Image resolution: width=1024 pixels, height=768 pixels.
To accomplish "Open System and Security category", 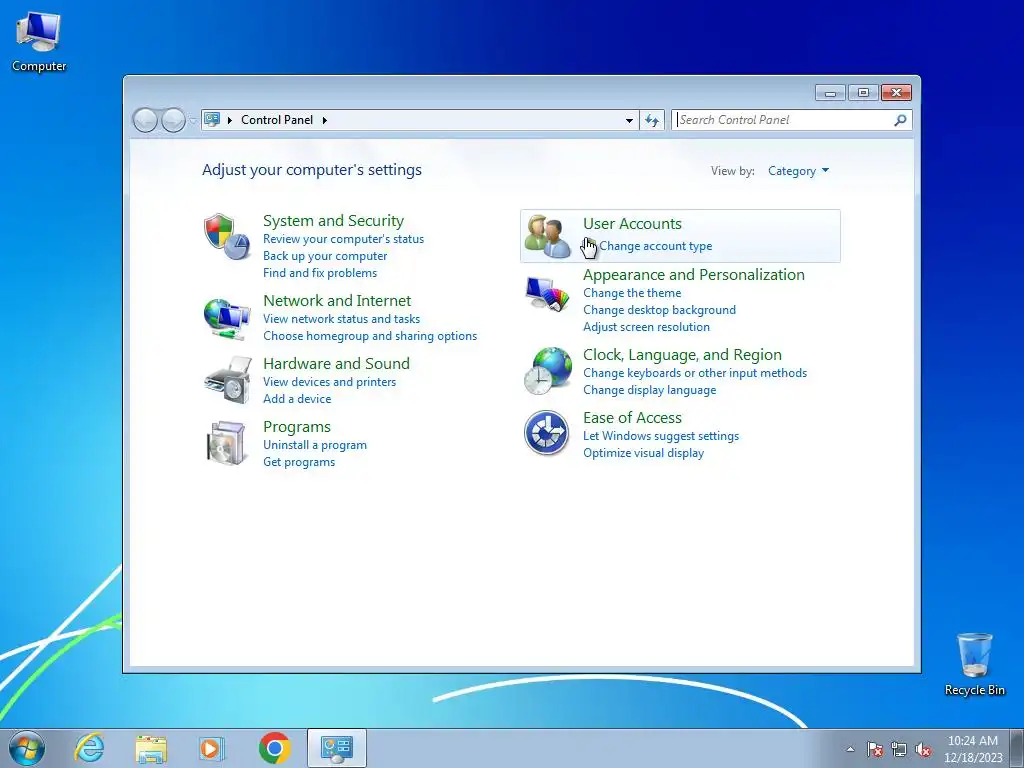I will (x=333, y=221).
